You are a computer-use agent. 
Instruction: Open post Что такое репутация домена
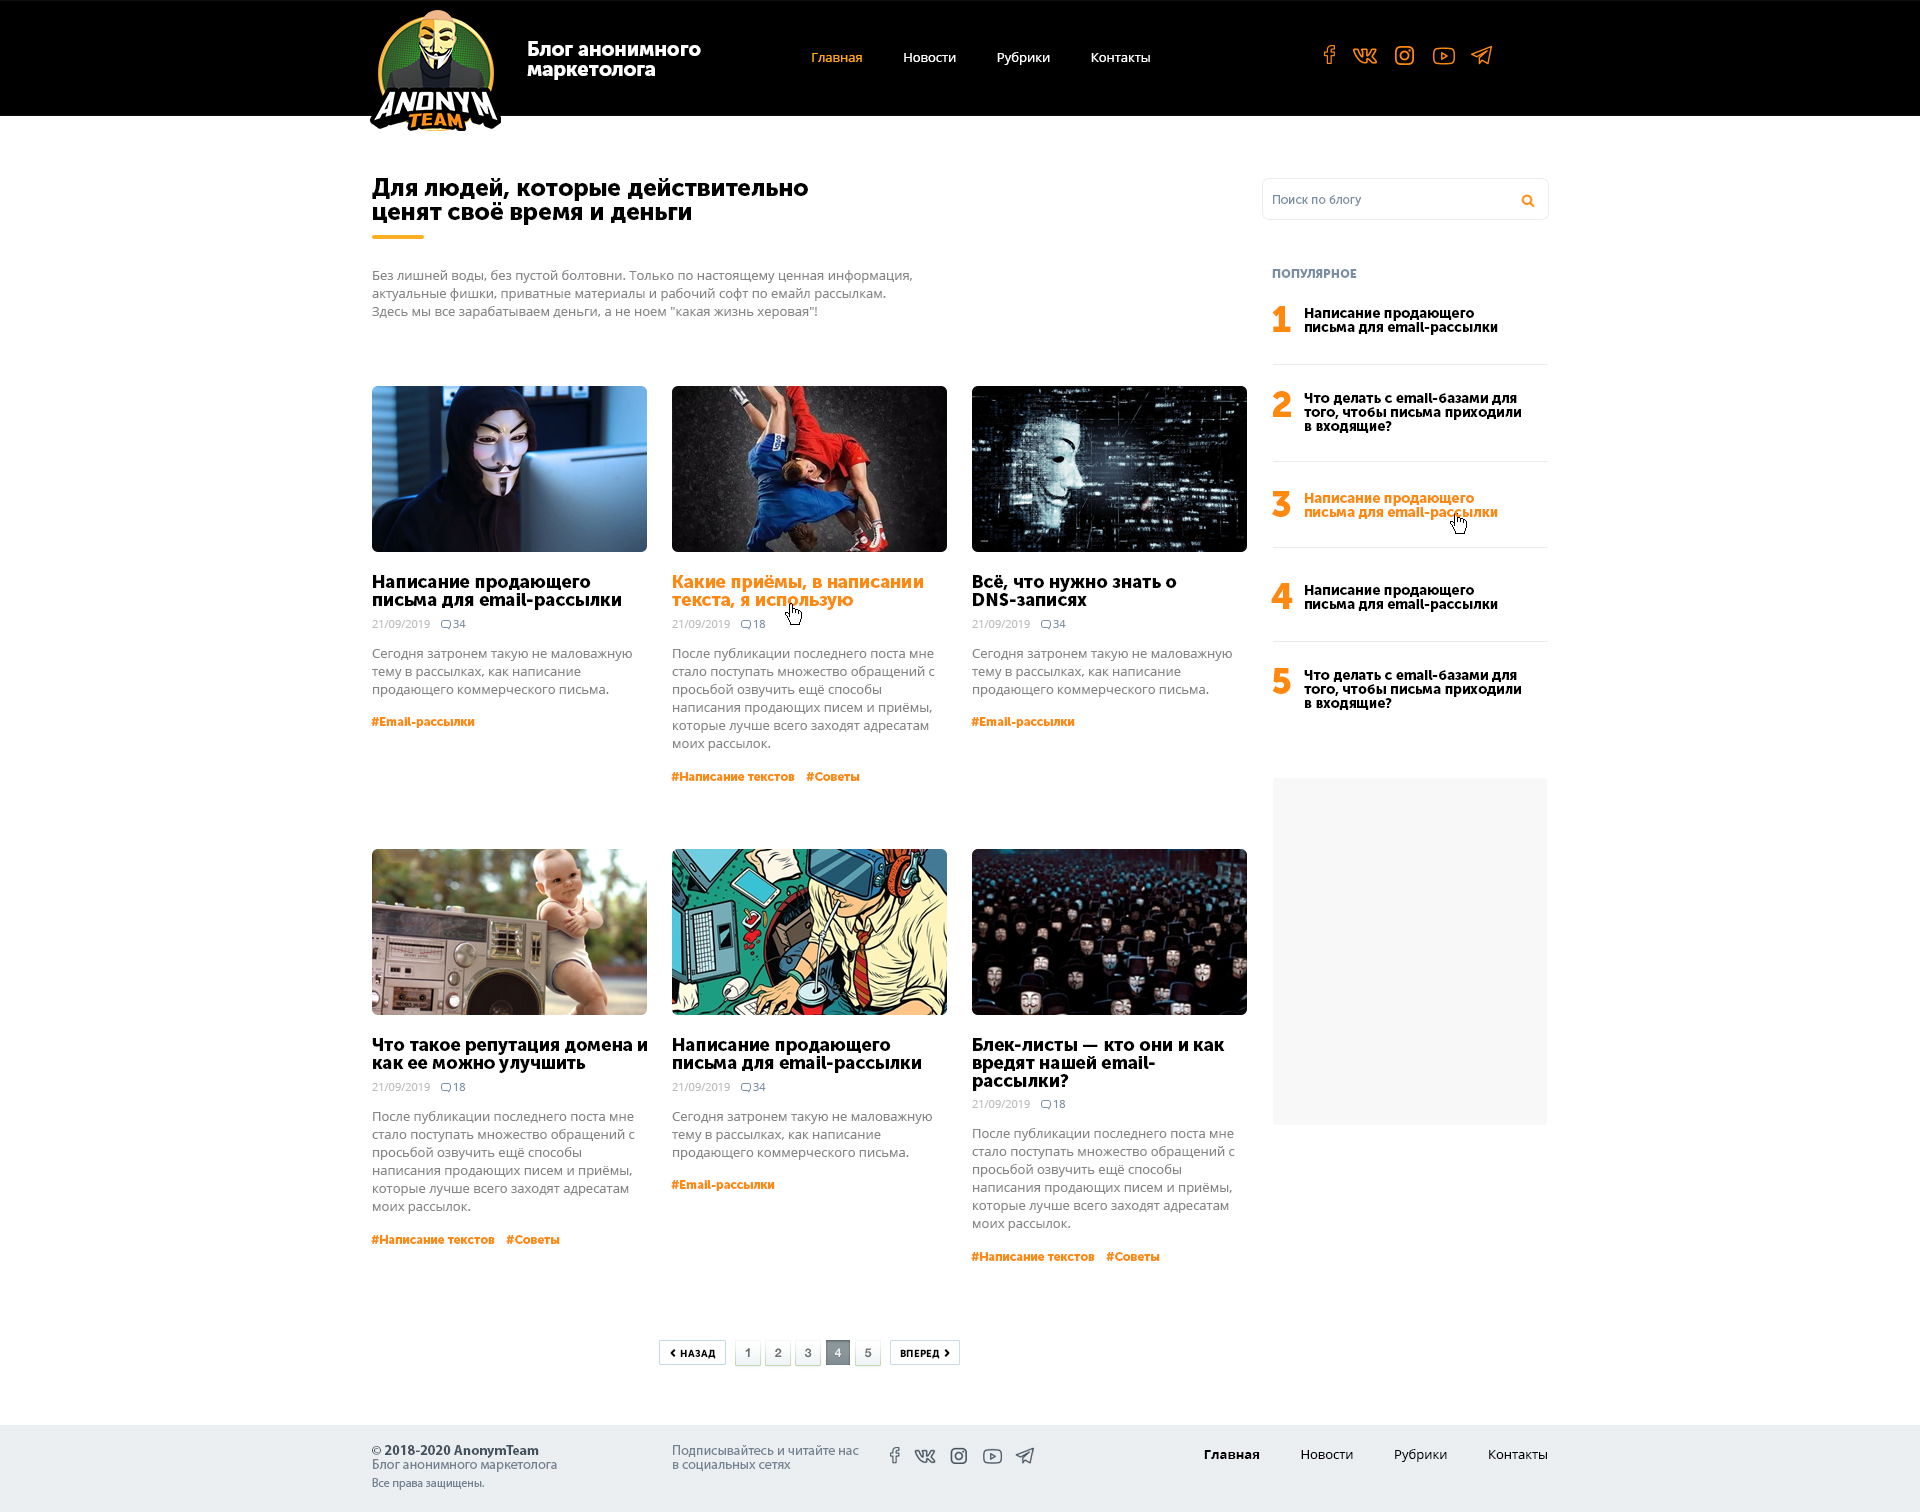pos(510,1054)
